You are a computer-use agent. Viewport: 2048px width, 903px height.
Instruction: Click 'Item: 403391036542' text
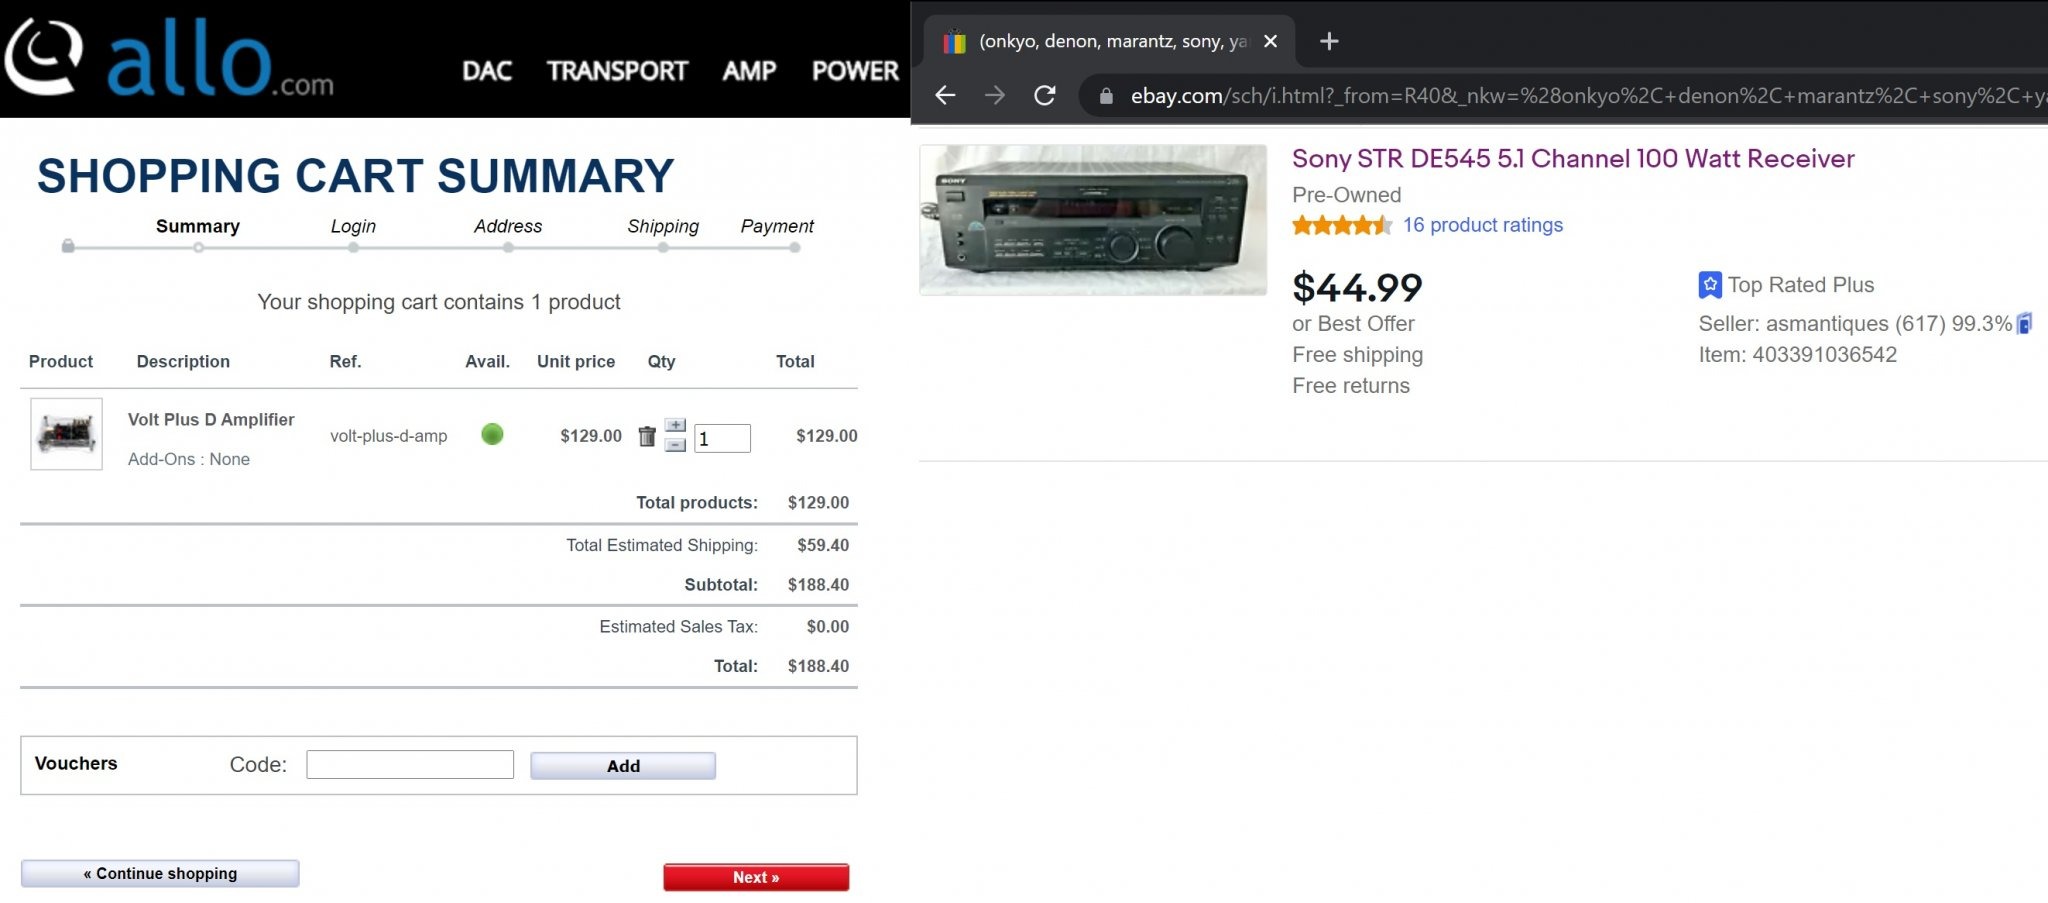click(x=1797, y=355)
